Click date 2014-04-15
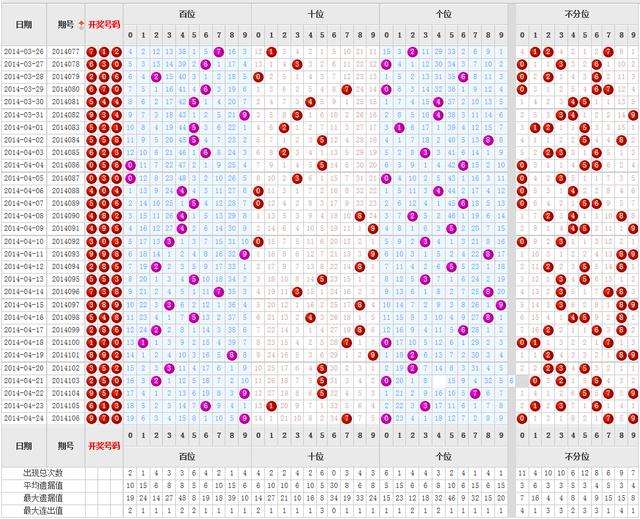Image resolution: width=640 pixels, height=519 pixels. [24, 305]
